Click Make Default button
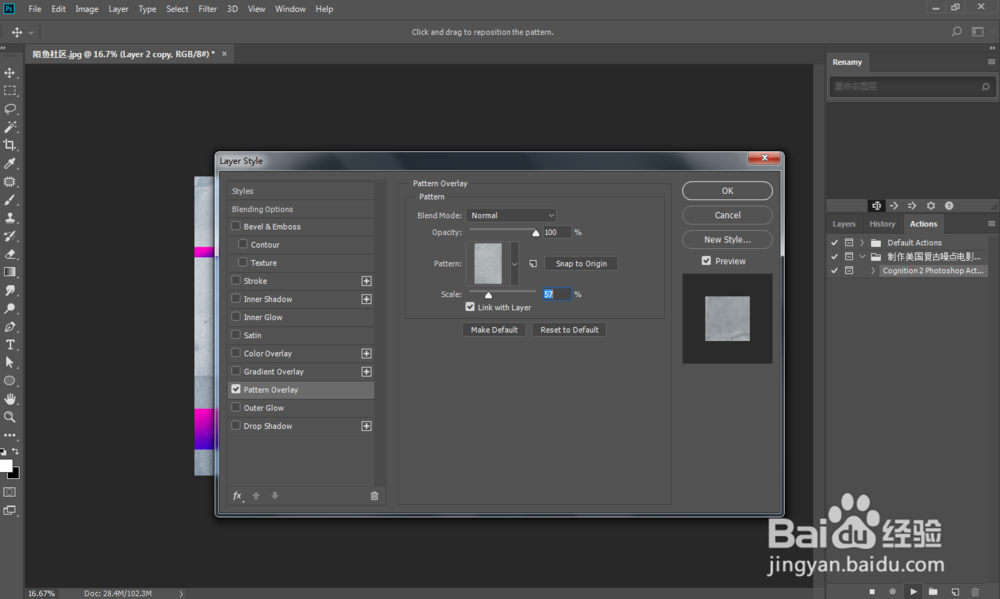This screenshot has height=599, width=1000. (x=494, y=330)
